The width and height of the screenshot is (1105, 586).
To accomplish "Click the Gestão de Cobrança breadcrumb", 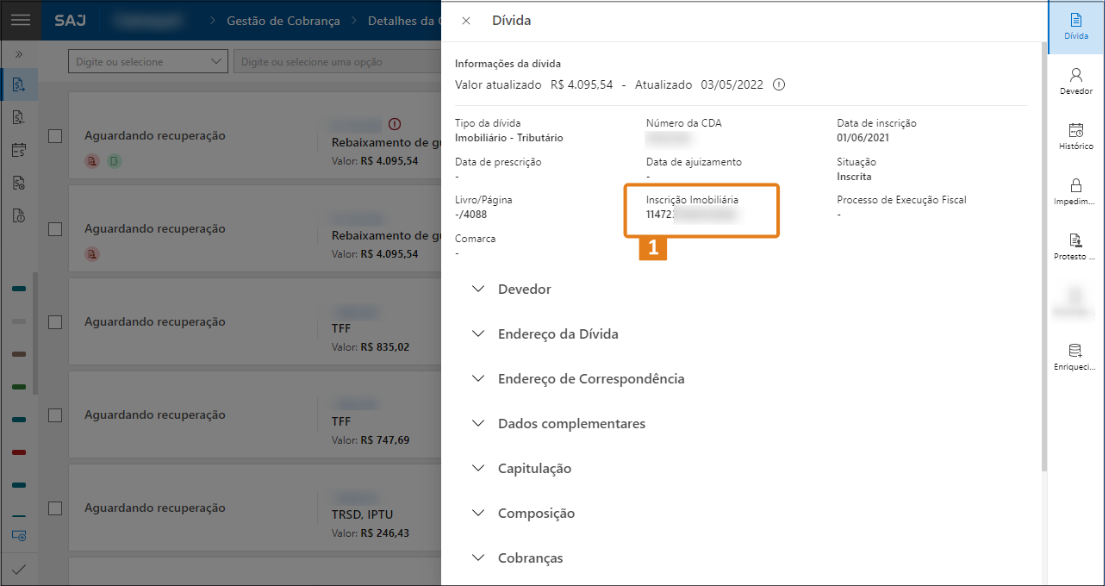I will (283, 20).
